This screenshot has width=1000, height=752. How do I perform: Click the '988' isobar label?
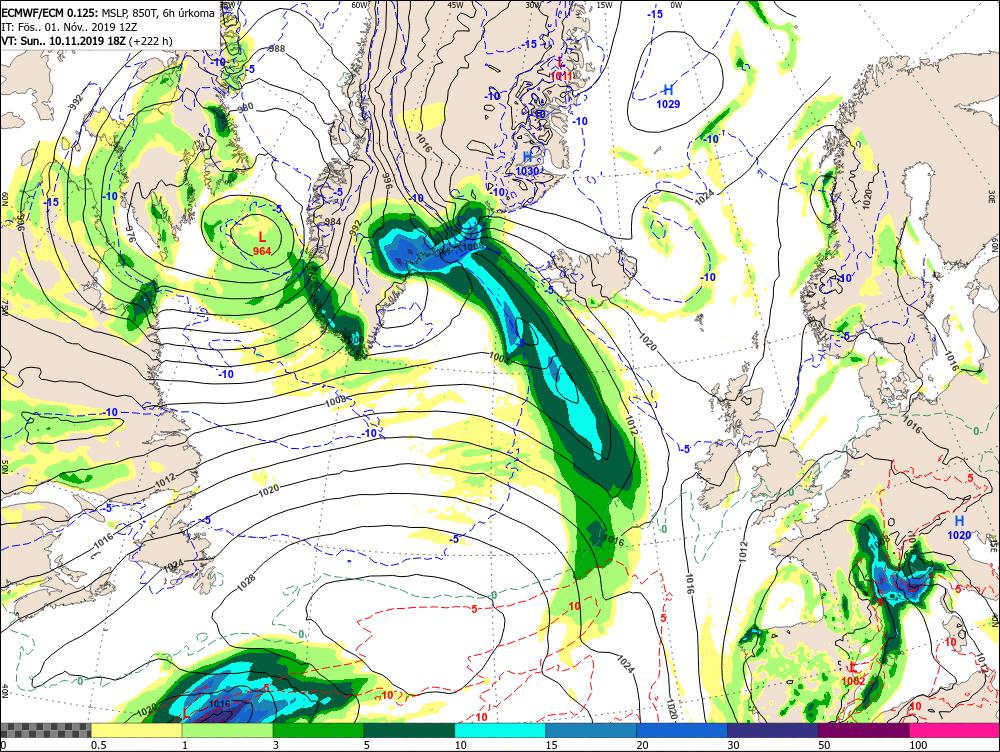277,48
